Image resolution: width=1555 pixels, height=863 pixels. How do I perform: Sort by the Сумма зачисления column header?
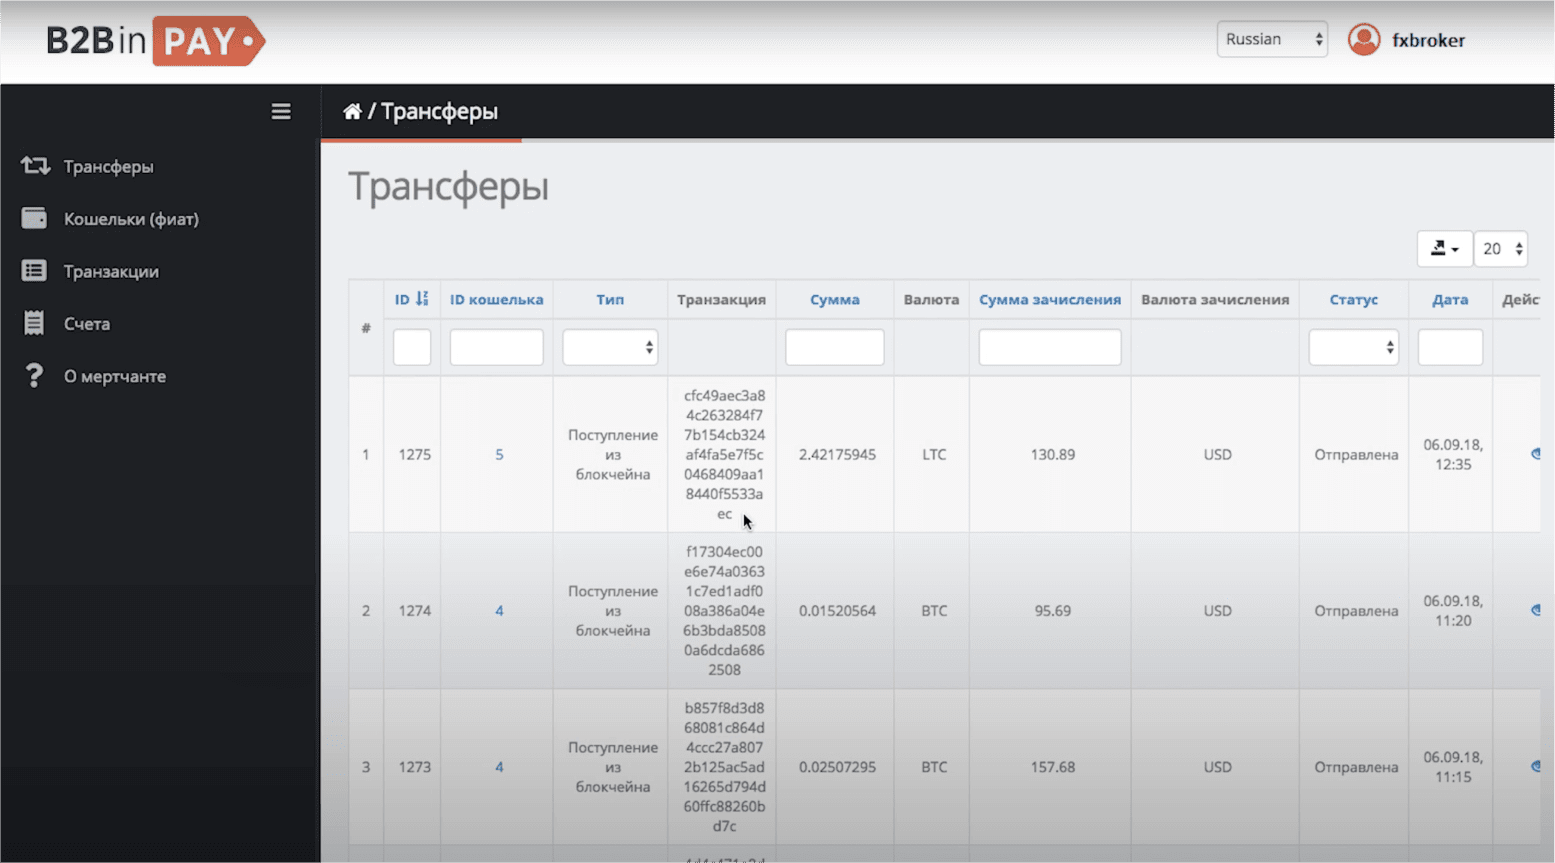pyautogui.click(x=1050, y=299)
